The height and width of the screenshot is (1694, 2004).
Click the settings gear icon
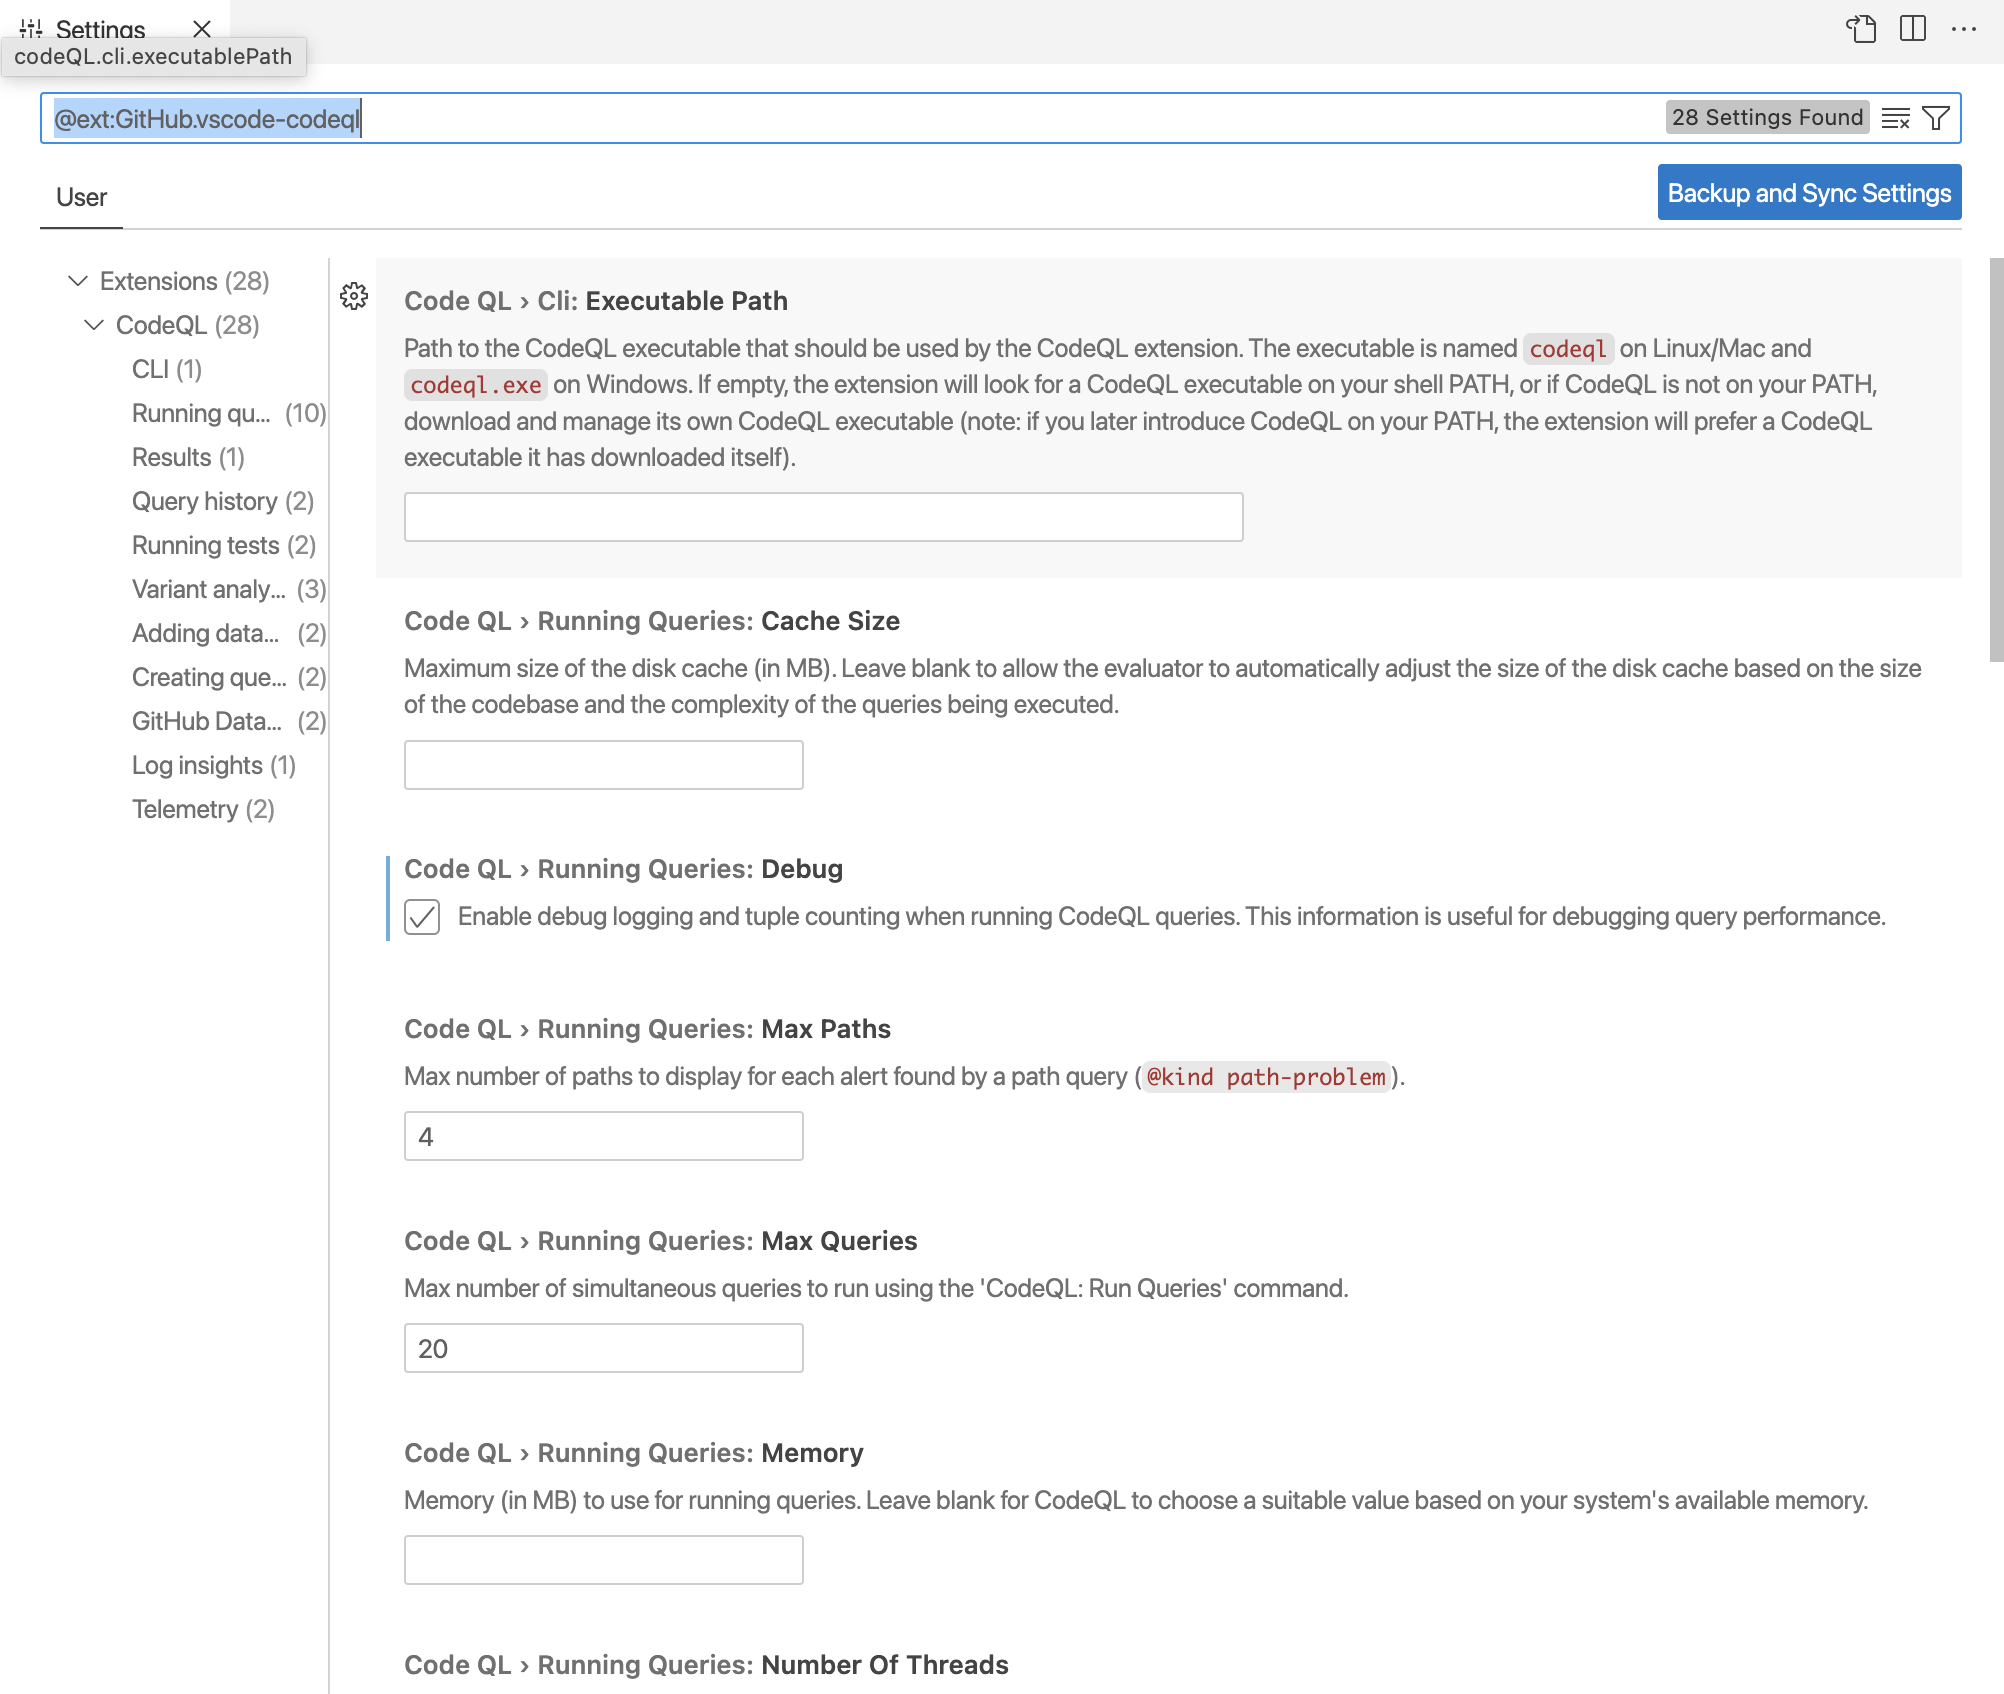tap(354, 296)
